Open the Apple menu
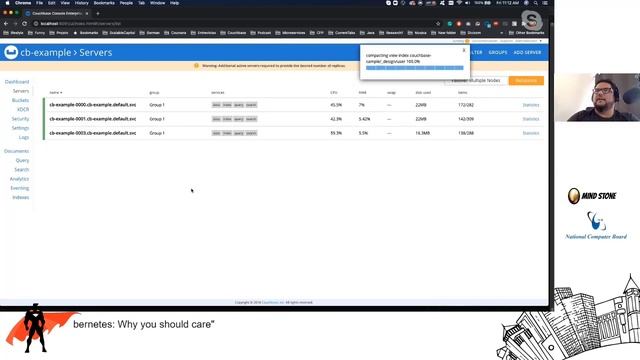Image resolution: width=640 pixels, height=360 pixels. (7, 3)
